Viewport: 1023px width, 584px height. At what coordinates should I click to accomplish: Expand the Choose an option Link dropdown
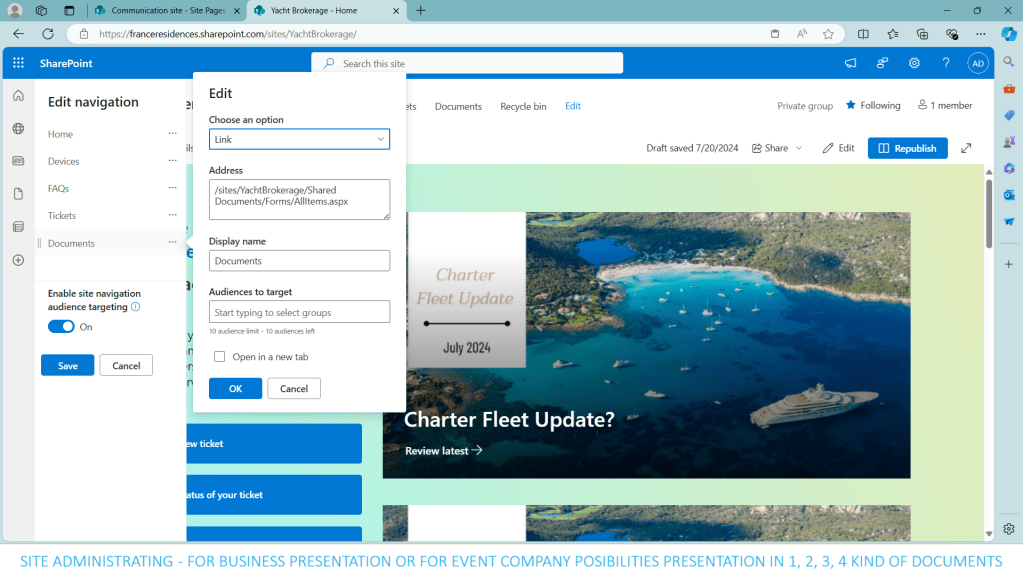coord(299,139)
